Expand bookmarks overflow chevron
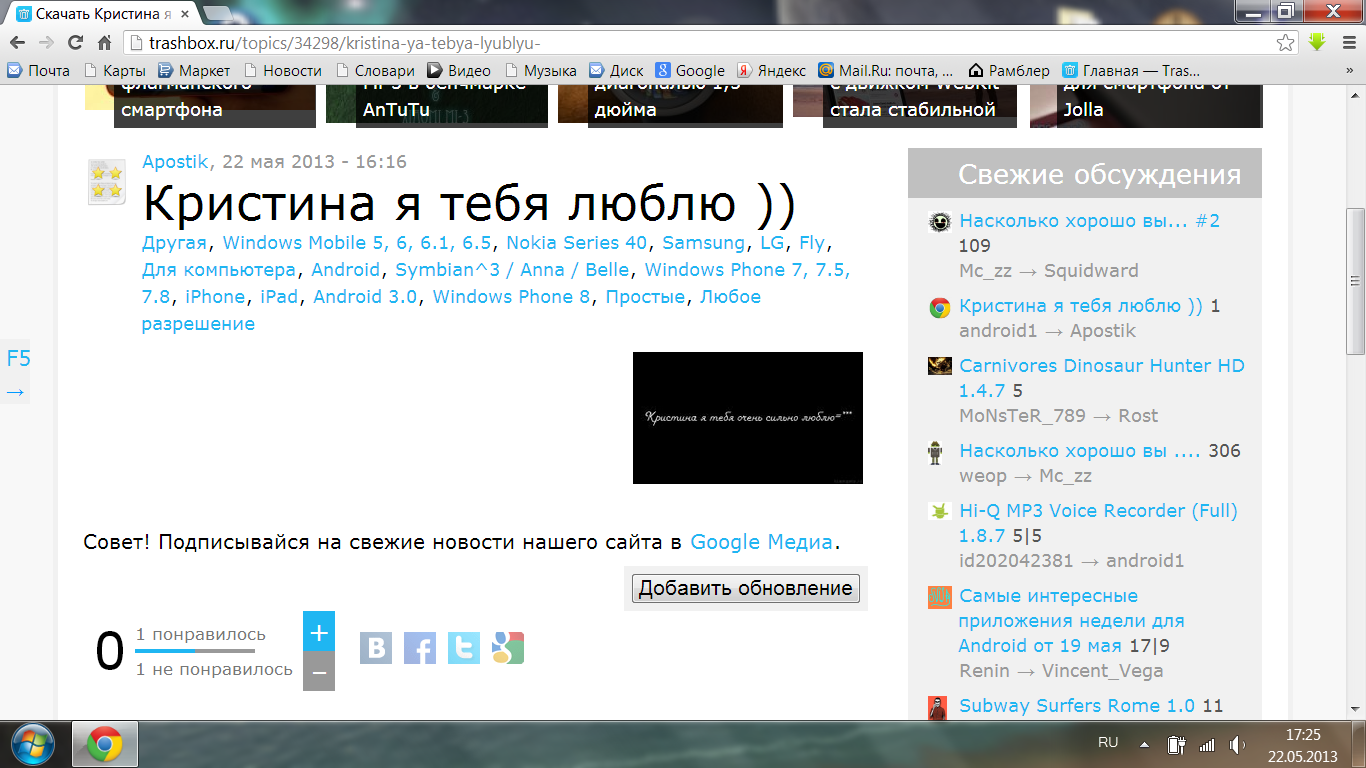This screenshot has width=1366, height=768. (1346, 71)
